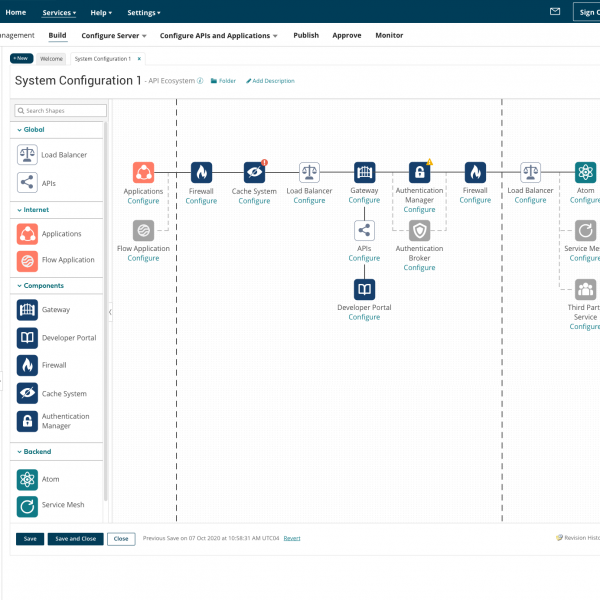Click the Revert link
Viewport: 600px width, 600px height.
click(x=292, y=538)
